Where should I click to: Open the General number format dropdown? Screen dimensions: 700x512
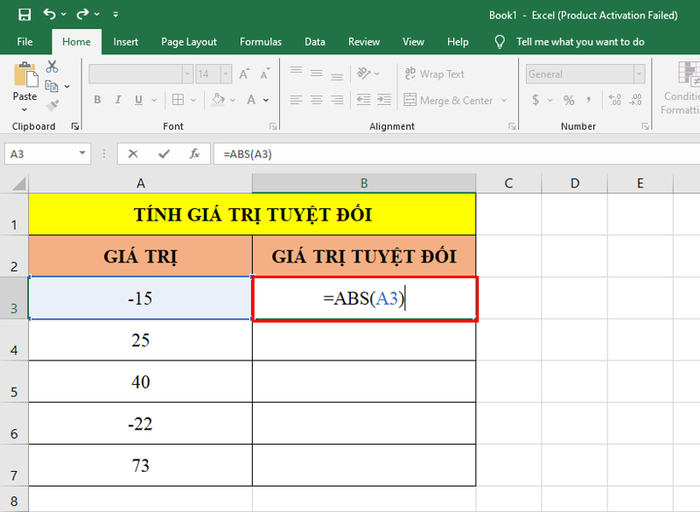point(639,74)
